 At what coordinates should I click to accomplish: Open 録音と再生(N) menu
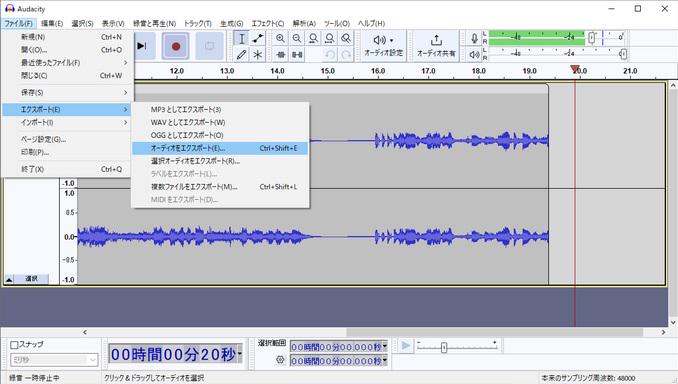(154, 23)
